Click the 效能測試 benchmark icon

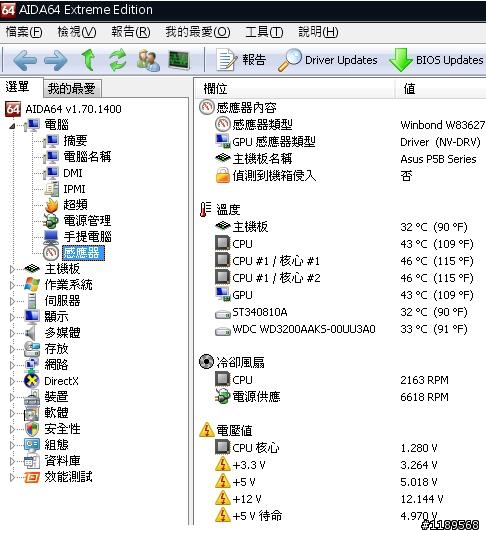click(x=32, y=477)
